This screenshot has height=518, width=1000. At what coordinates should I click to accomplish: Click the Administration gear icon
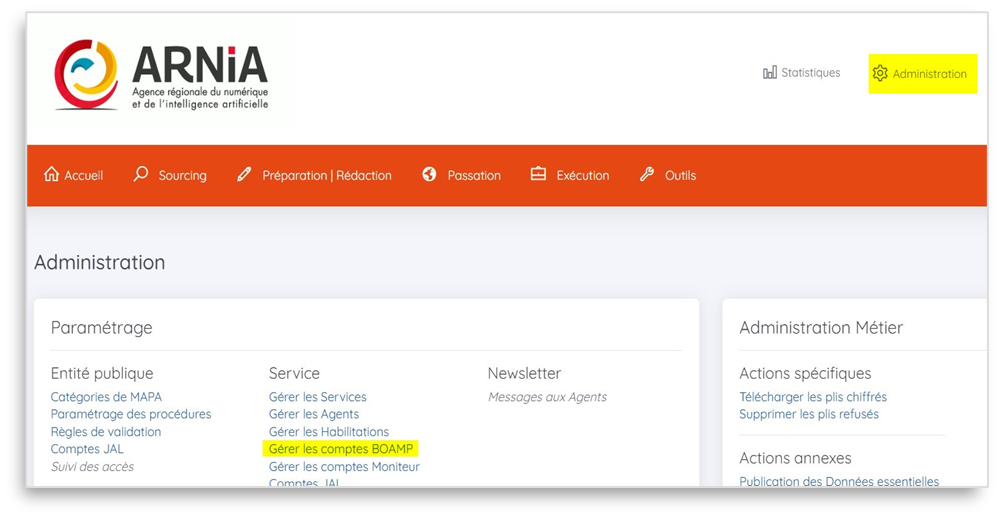[880, 74]
